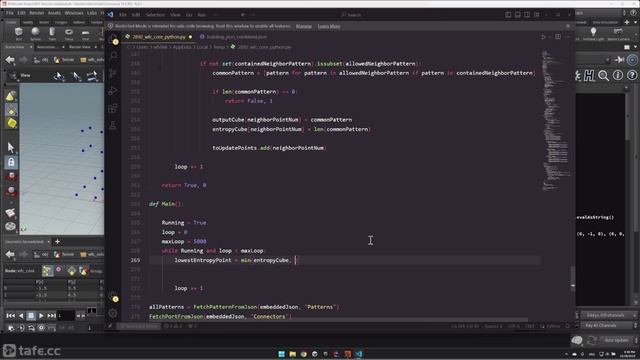Open Houdini Render menu
The height and width of the screenshot is (360, 640).
[36, 13]
